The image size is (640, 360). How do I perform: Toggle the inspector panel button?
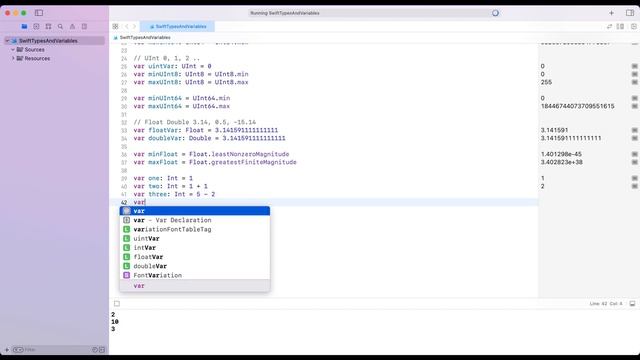tap(630, 13)
